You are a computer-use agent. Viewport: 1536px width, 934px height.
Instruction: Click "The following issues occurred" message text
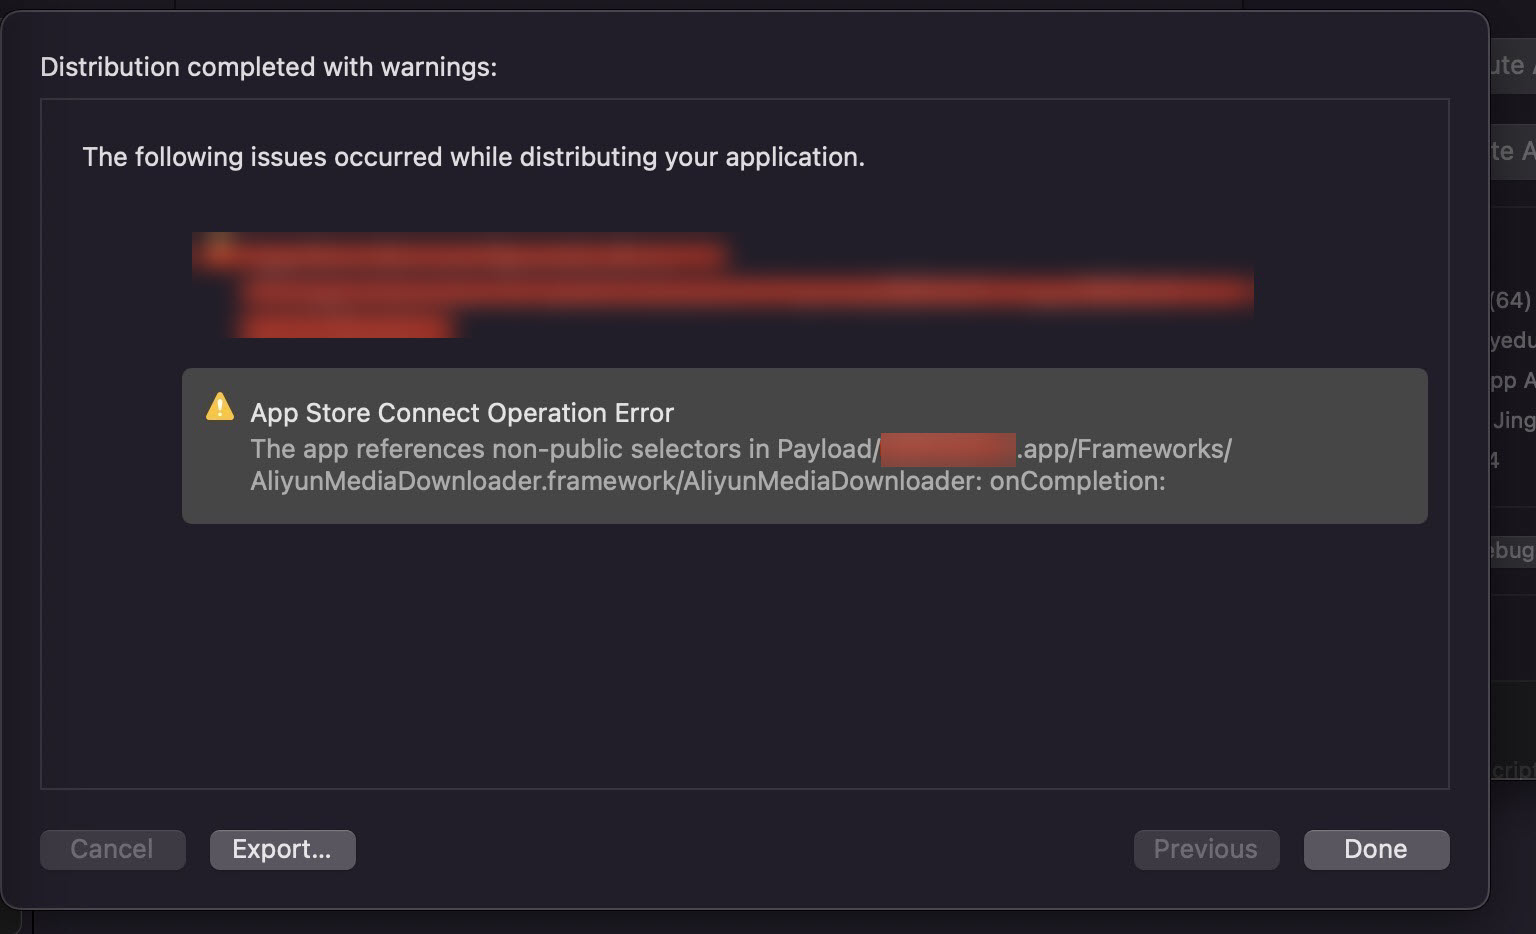[x=472, y=157]
